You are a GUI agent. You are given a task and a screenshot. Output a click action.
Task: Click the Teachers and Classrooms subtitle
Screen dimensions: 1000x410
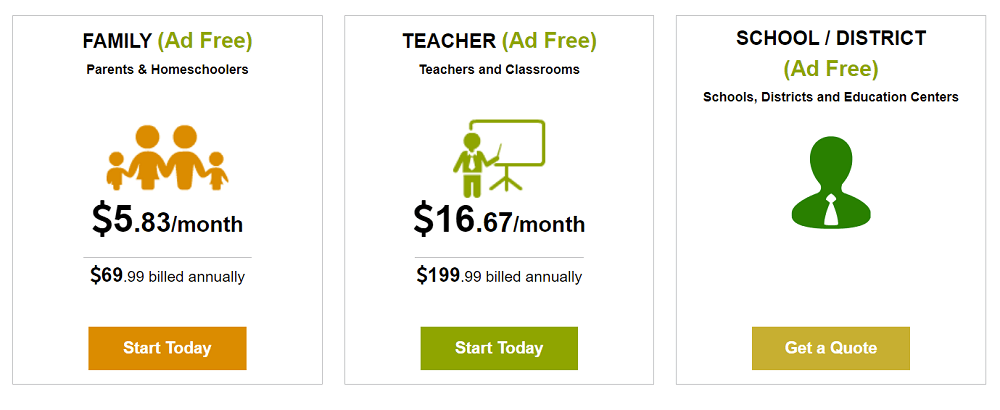(x=499, y=70)
